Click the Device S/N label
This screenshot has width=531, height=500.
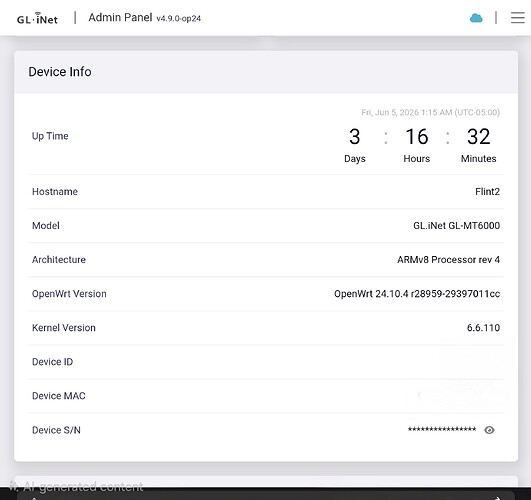coord(56,430)
